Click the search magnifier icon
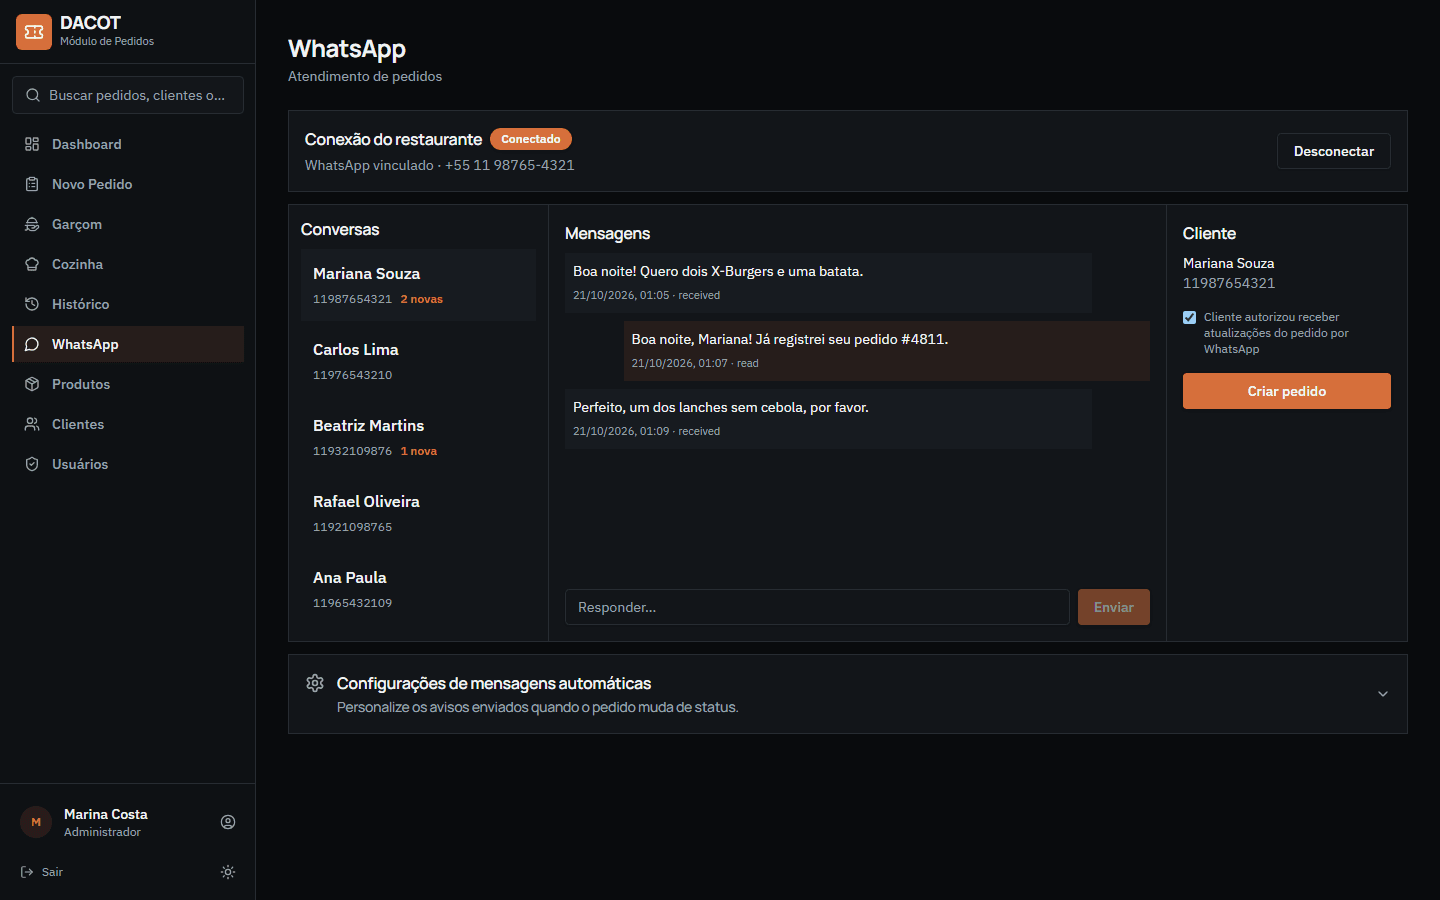Screen dimensions: 1440x900 [x=33, y=95]
